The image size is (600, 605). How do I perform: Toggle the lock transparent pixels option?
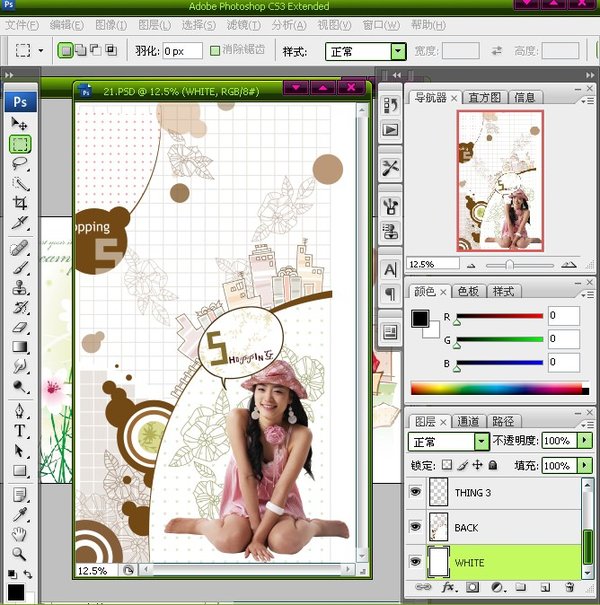point(447,466)
